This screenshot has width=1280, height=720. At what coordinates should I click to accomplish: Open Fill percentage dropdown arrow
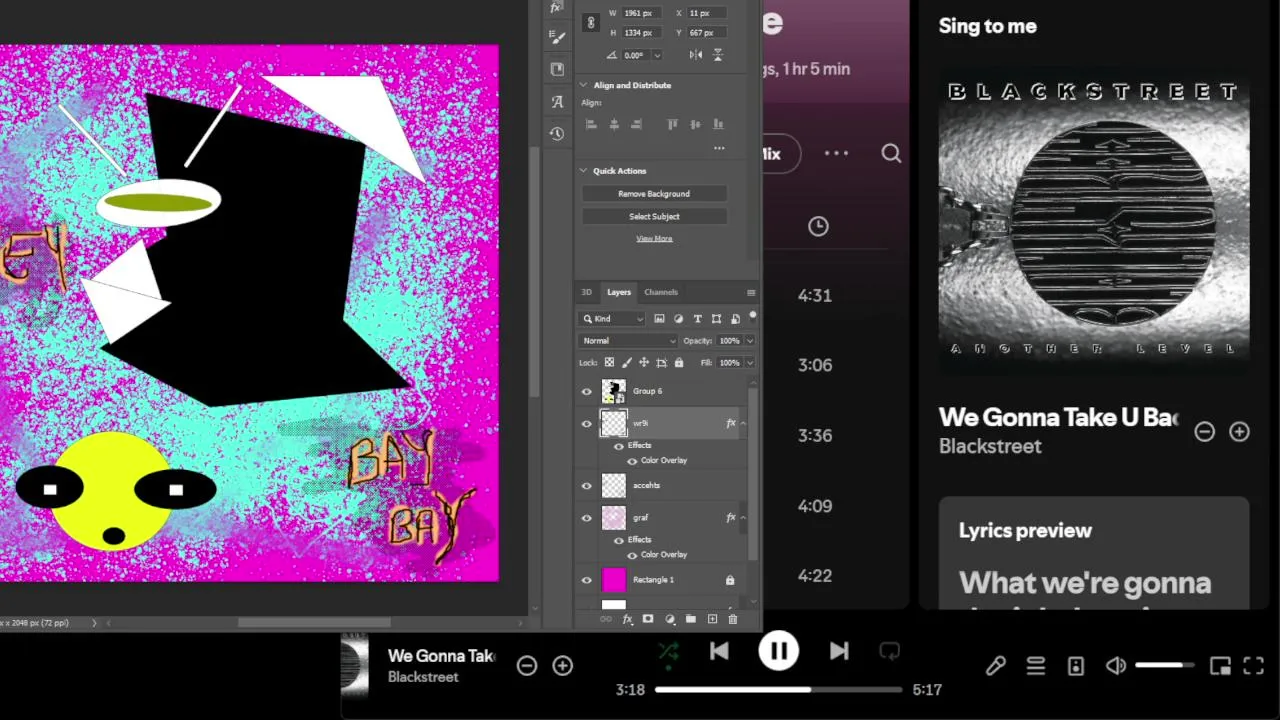[749, 363]
